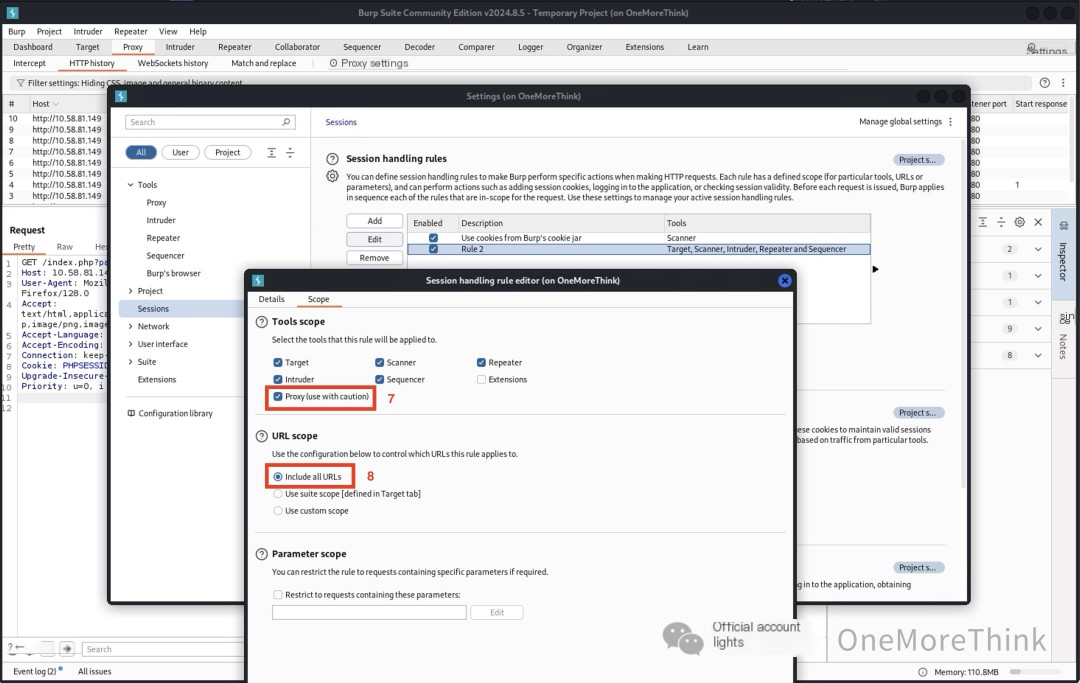
Task: Open the Burp menu in the menu bar
Action: click(17, 32)
